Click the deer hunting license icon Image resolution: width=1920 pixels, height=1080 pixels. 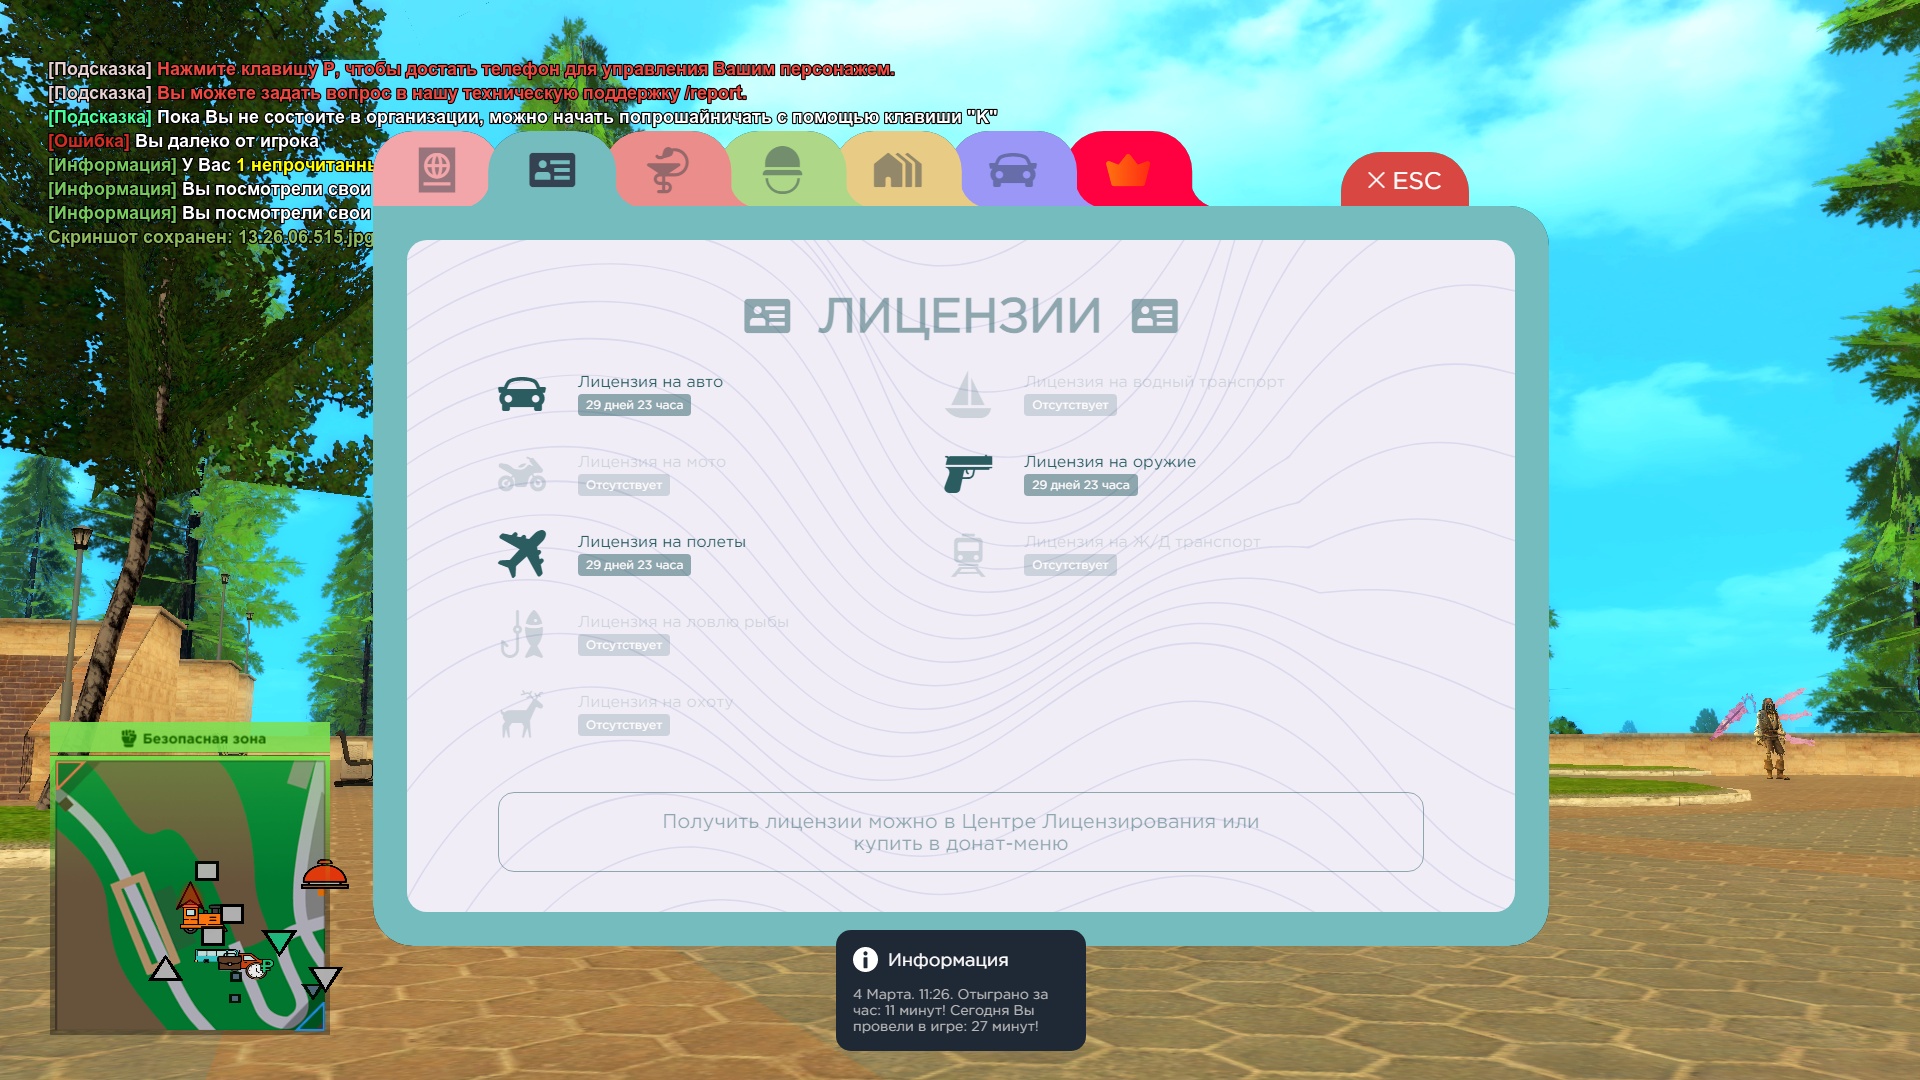pyautogui.click(x=522, y=714)
